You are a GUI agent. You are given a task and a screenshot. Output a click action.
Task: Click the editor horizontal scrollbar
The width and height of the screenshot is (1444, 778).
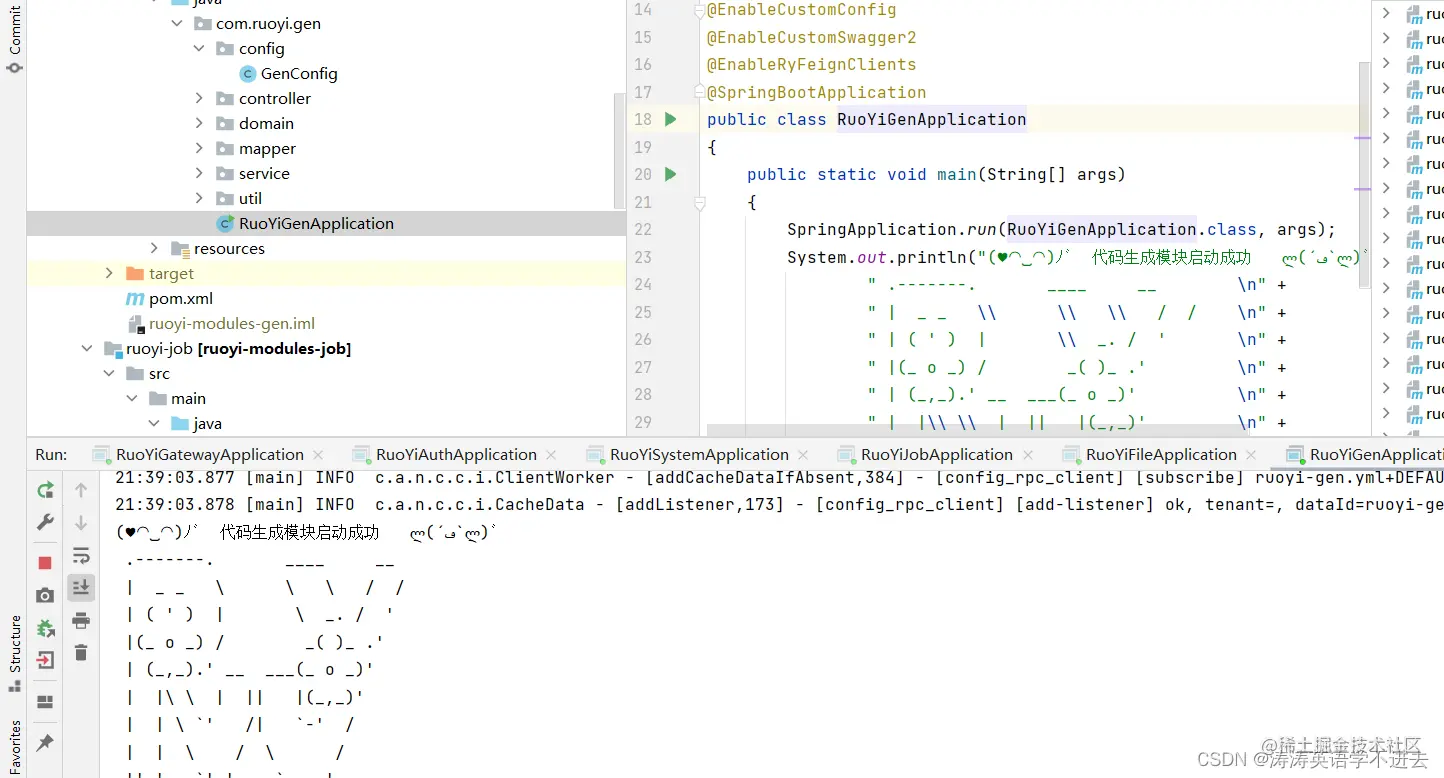978,429
